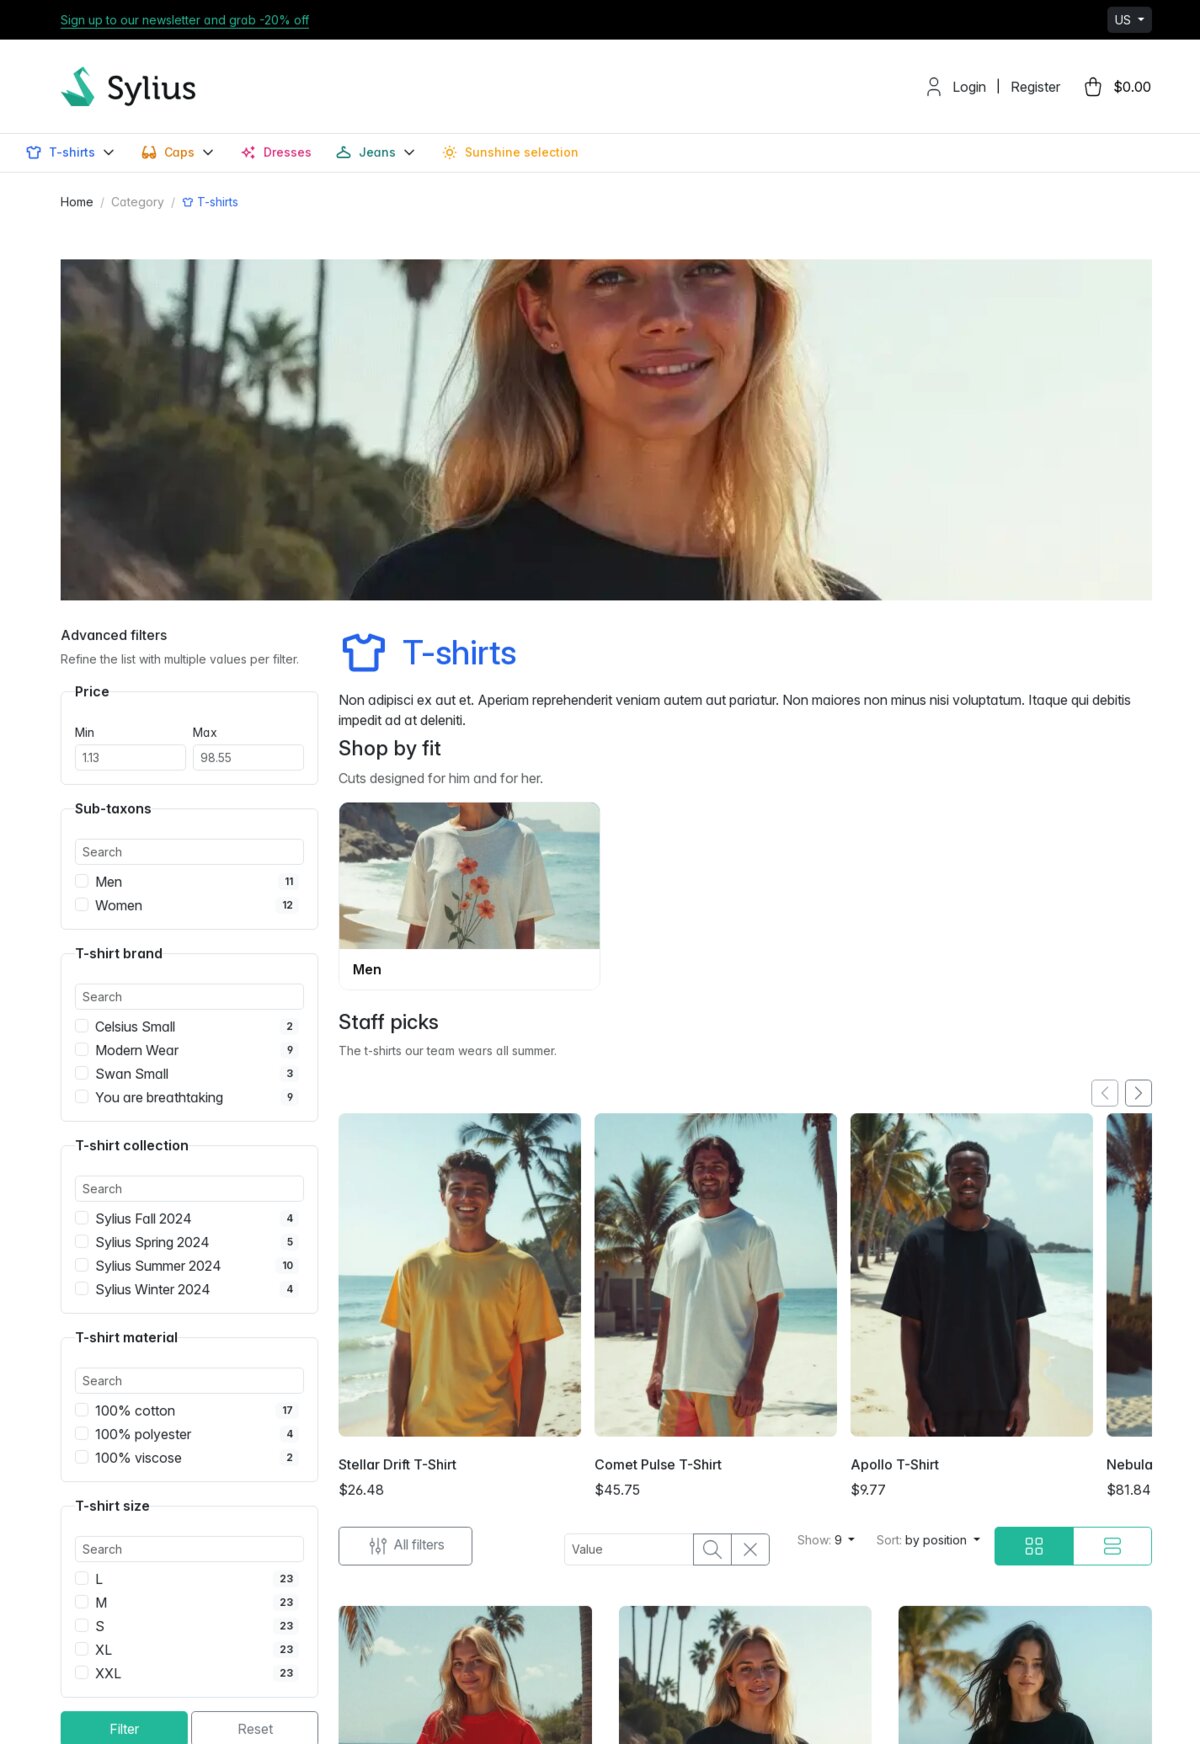Click the T-shirt size search field
Image resolution: width=1200 pixels, height=1744 pixels.
tap(189, 1549)
